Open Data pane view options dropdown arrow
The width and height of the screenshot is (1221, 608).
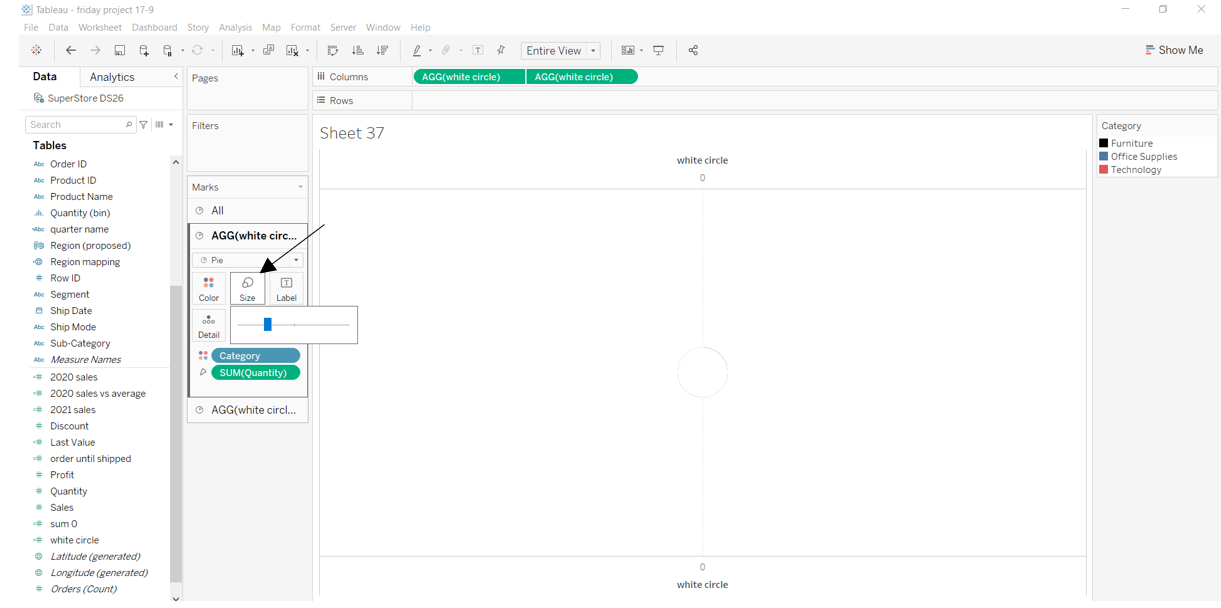pyautogui.click(x=171, y=125)
